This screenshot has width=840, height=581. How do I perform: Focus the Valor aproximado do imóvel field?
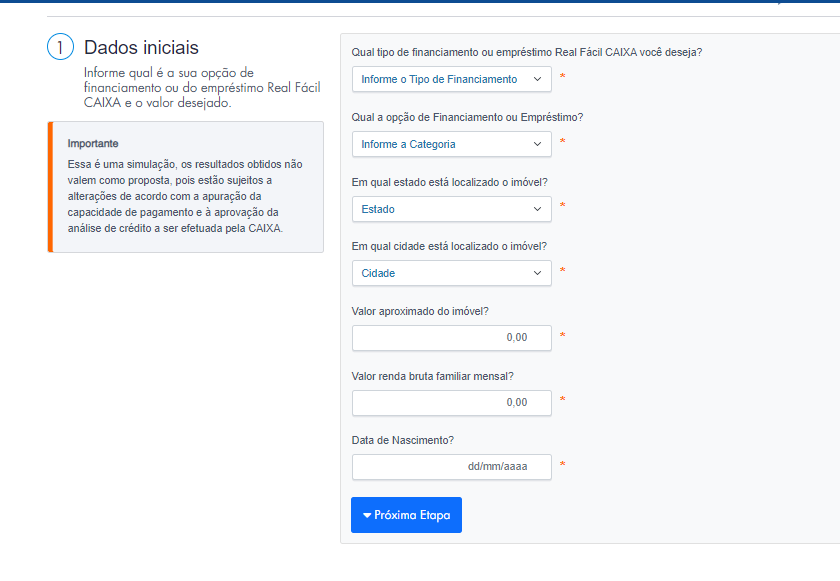click(x=452, y=338)
